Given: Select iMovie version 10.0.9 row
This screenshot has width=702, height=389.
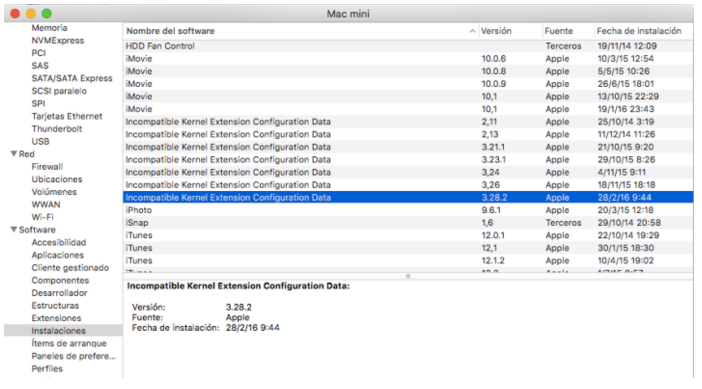Looking at the screenshot, I should [x=408, y=84].
